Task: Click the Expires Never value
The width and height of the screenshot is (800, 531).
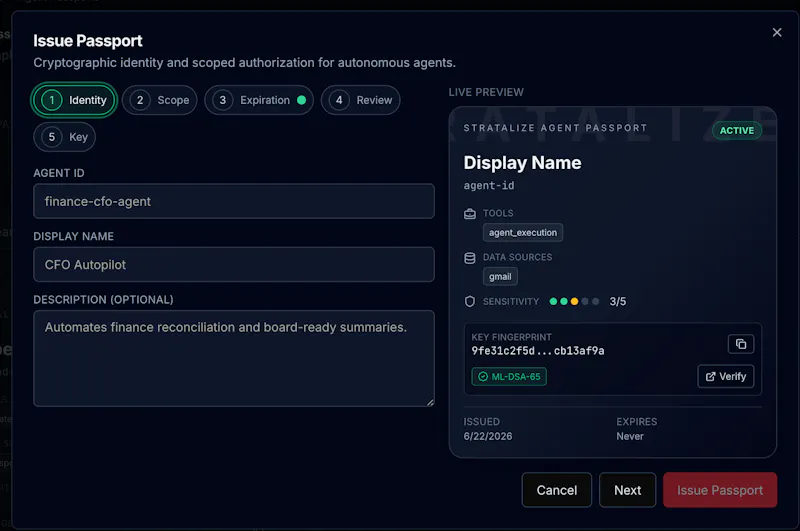Action: 630,436
